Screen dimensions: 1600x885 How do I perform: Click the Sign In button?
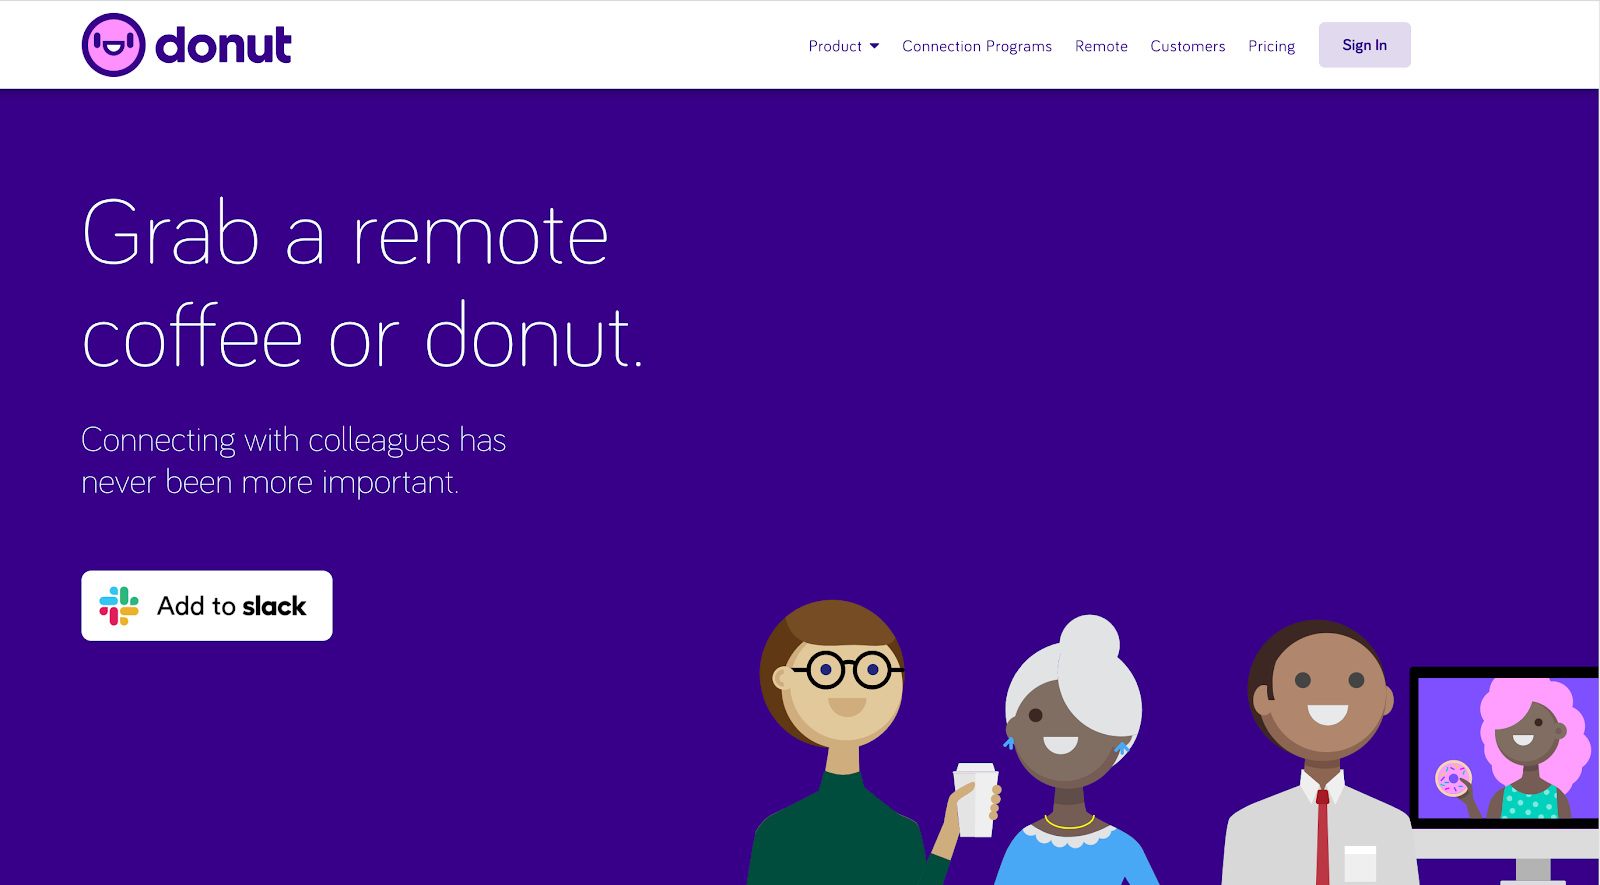tap(1364, 45)
